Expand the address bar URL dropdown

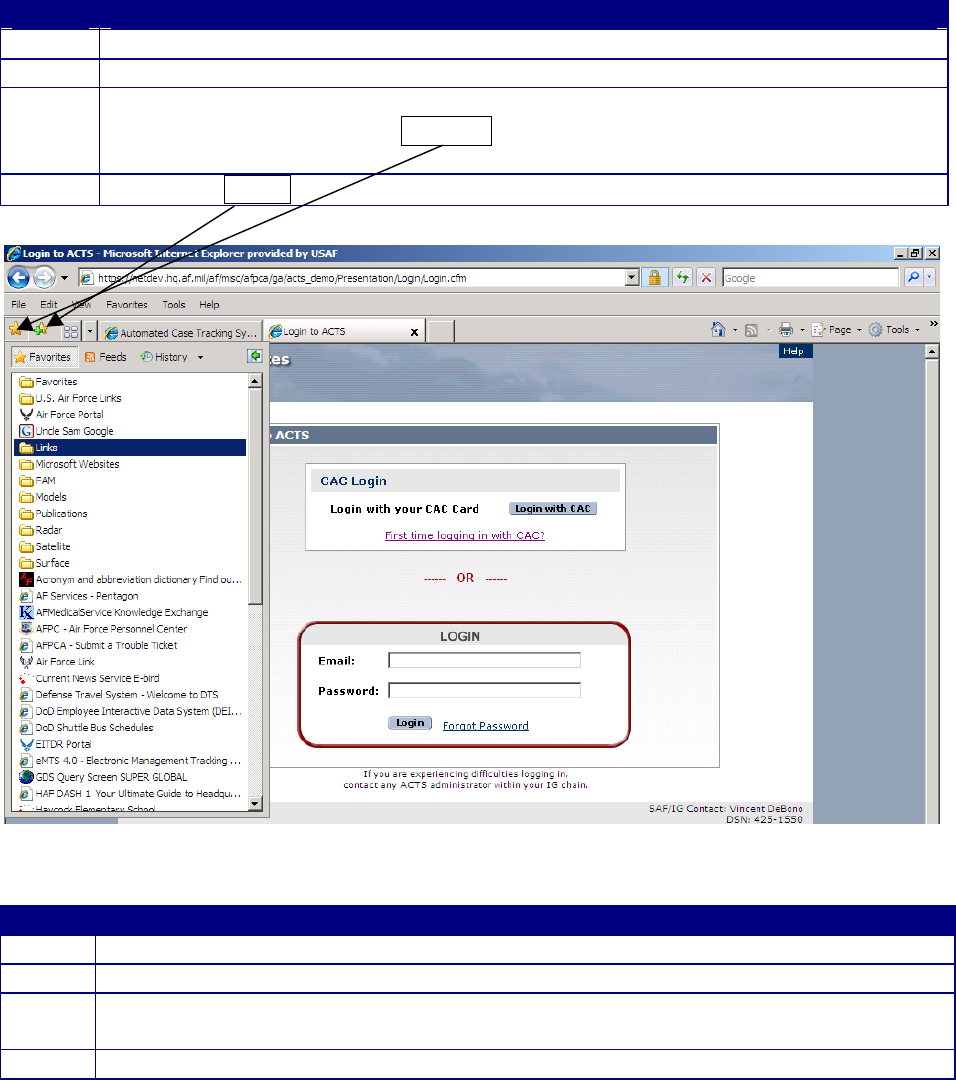632,278
